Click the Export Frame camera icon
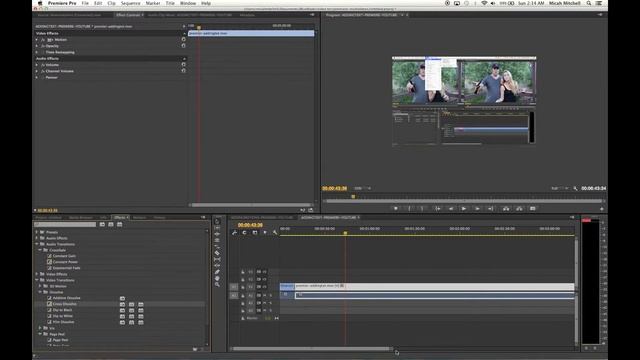 pyautogui.click(x=533, y=209)
